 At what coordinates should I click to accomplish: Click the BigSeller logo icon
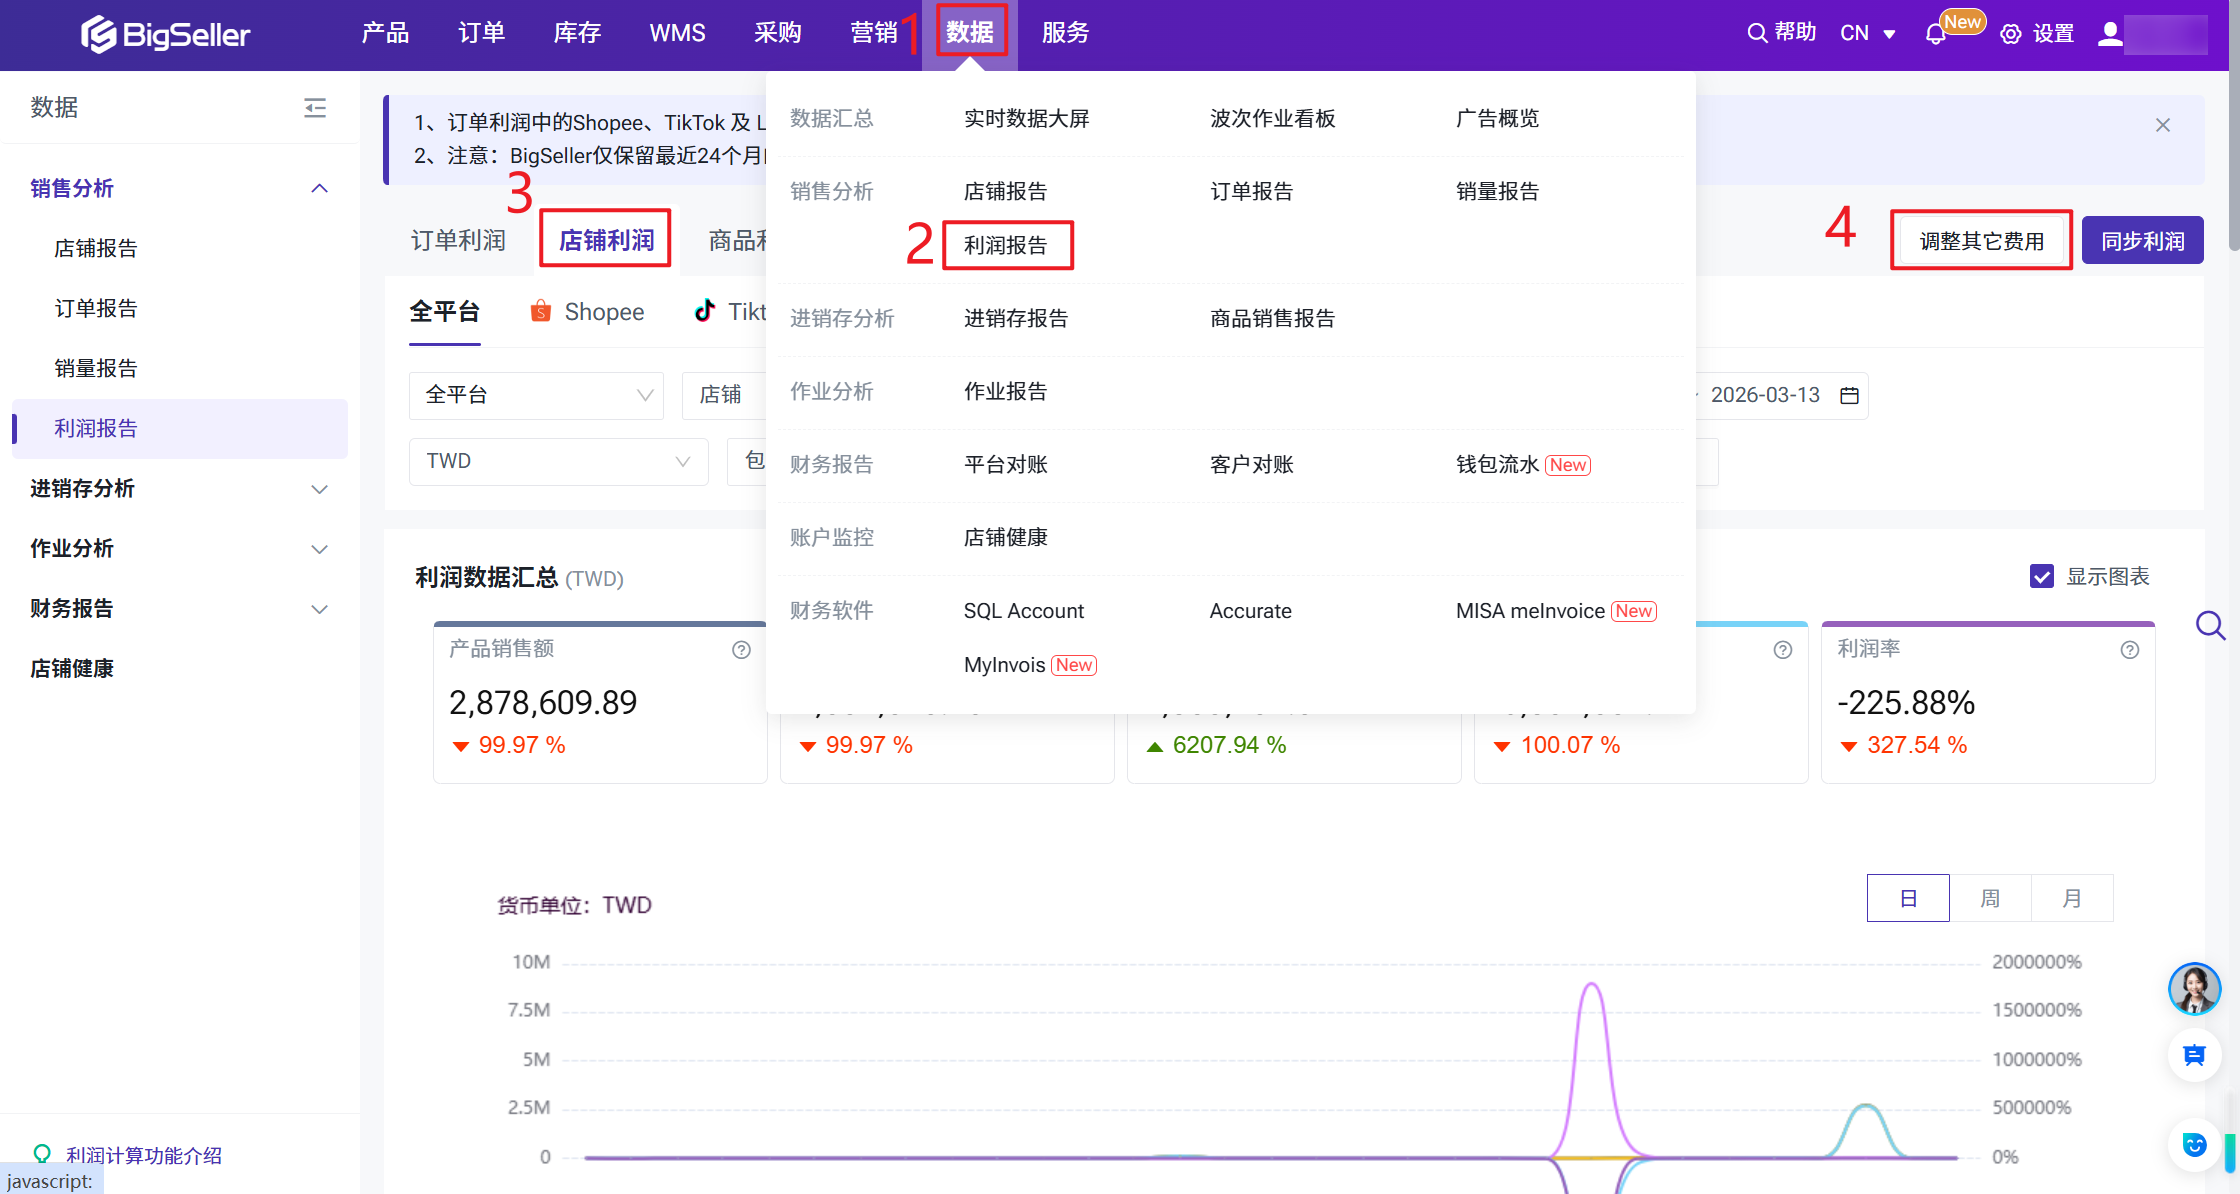(x=98, y=34)
